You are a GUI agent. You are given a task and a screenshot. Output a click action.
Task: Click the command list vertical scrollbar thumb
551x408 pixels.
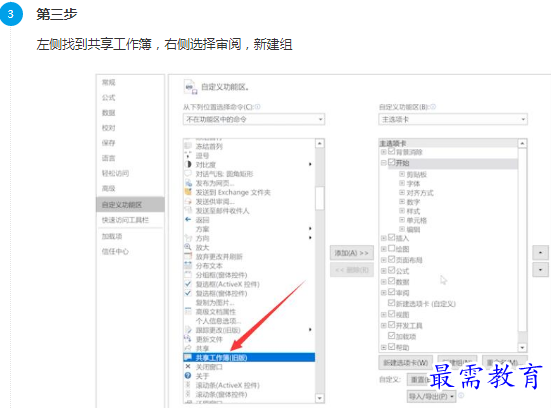[x=319, y=198]
